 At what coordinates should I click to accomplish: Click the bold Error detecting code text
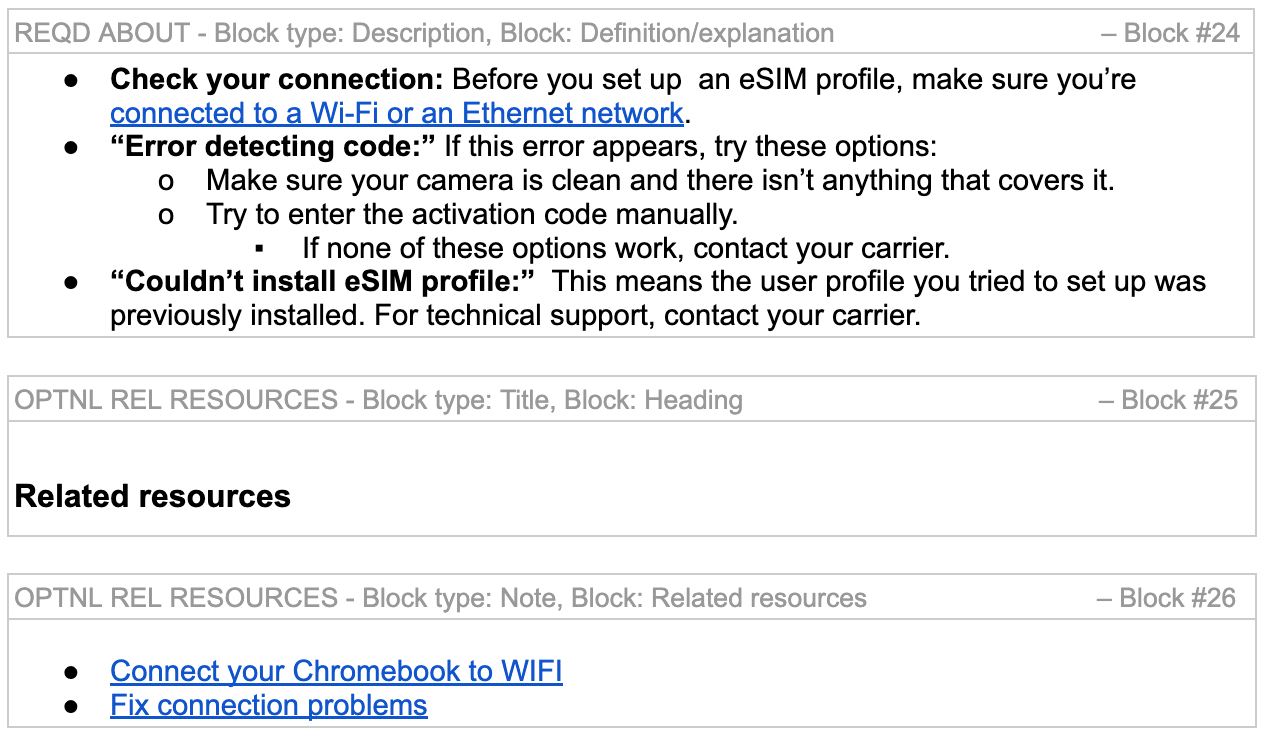tap(273, 147)
